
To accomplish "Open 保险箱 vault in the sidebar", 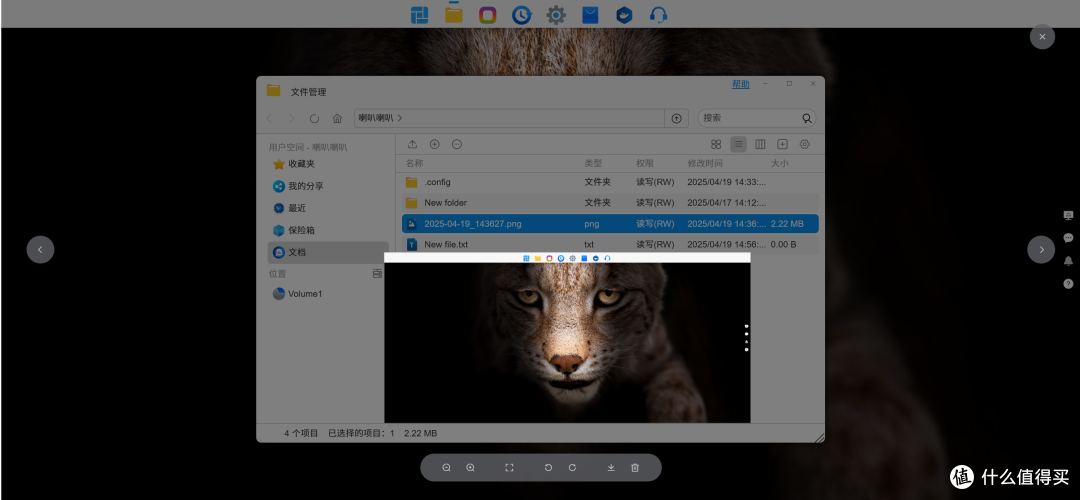I will [x=328, y=230].
